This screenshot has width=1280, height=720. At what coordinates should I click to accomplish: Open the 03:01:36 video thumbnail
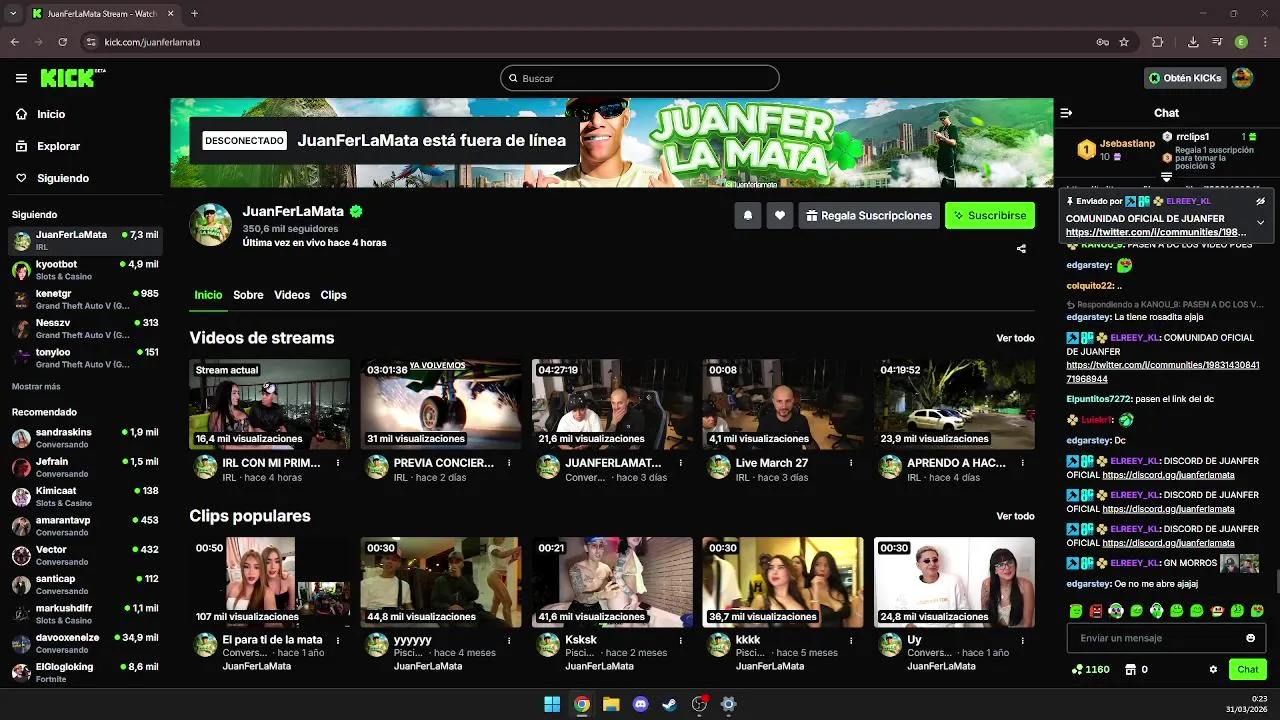click(x=441, y=404)
